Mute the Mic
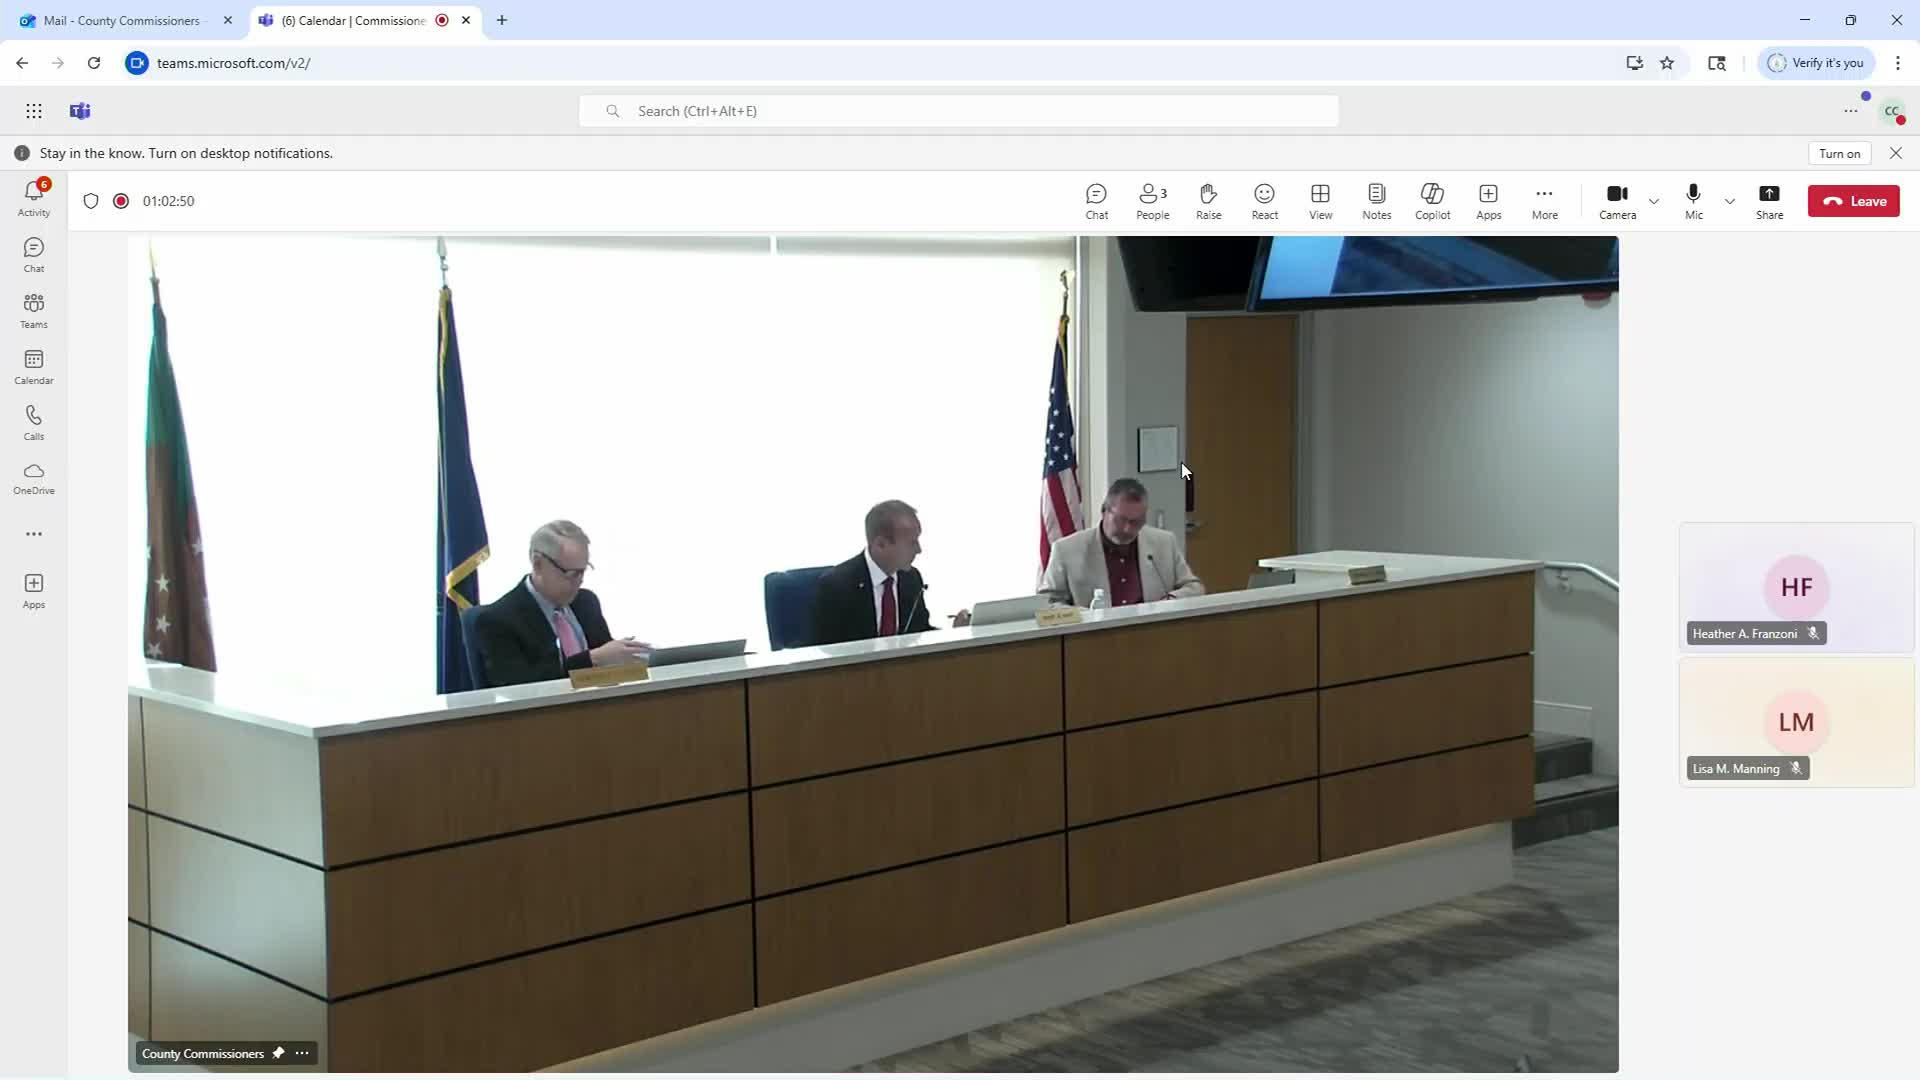 pos(1693,200)
